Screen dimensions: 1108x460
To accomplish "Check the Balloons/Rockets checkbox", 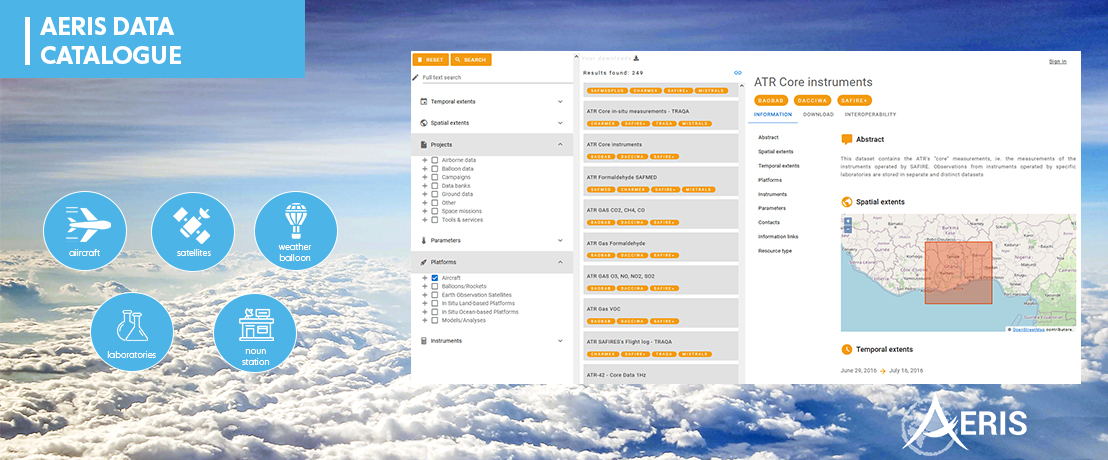I will coord(435,286).
